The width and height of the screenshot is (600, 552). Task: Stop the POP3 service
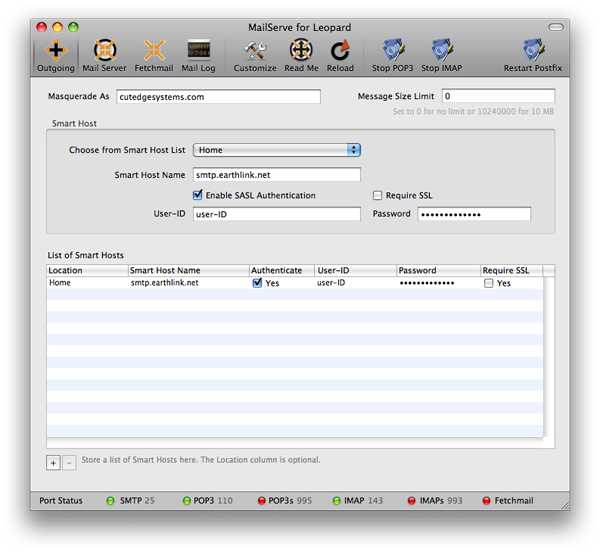click(394, 54)
